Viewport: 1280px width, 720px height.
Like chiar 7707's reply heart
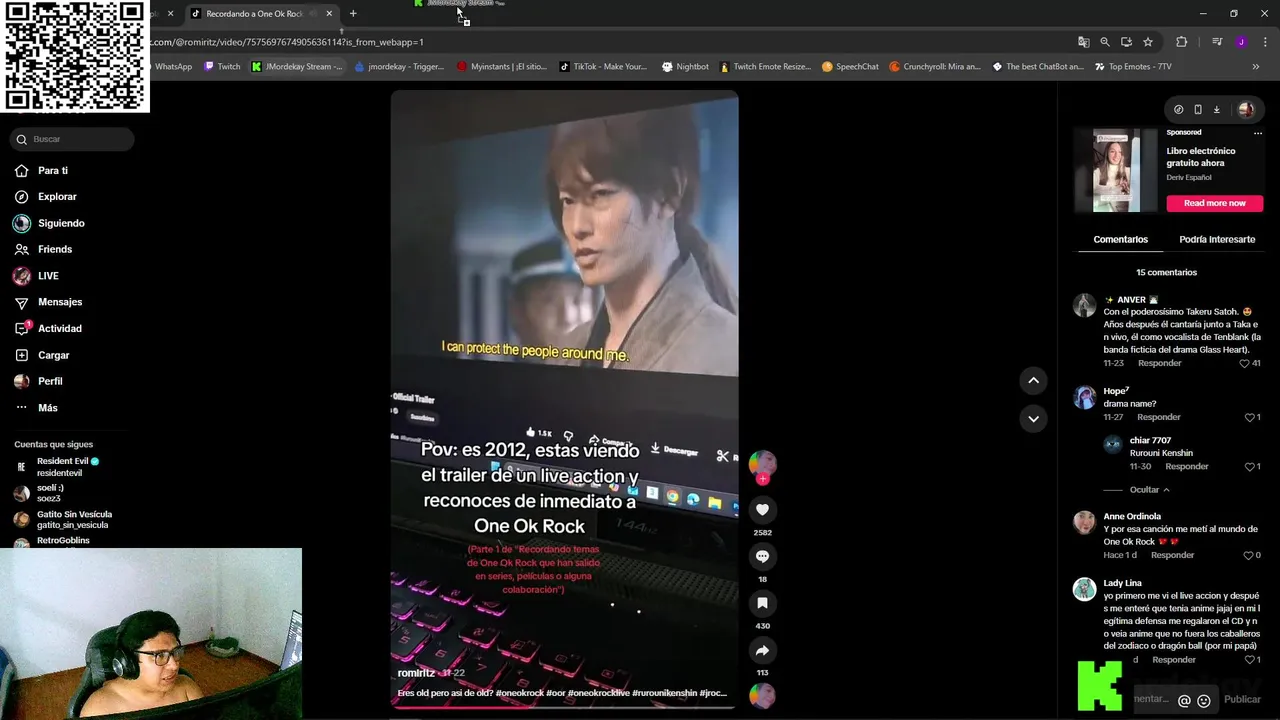pos(1249,467)
